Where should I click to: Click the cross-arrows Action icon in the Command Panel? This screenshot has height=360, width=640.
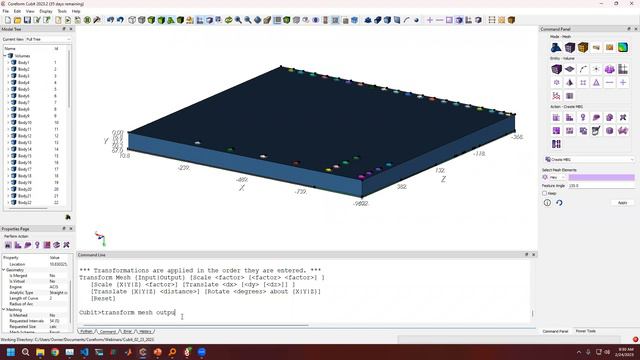(623, 118)
